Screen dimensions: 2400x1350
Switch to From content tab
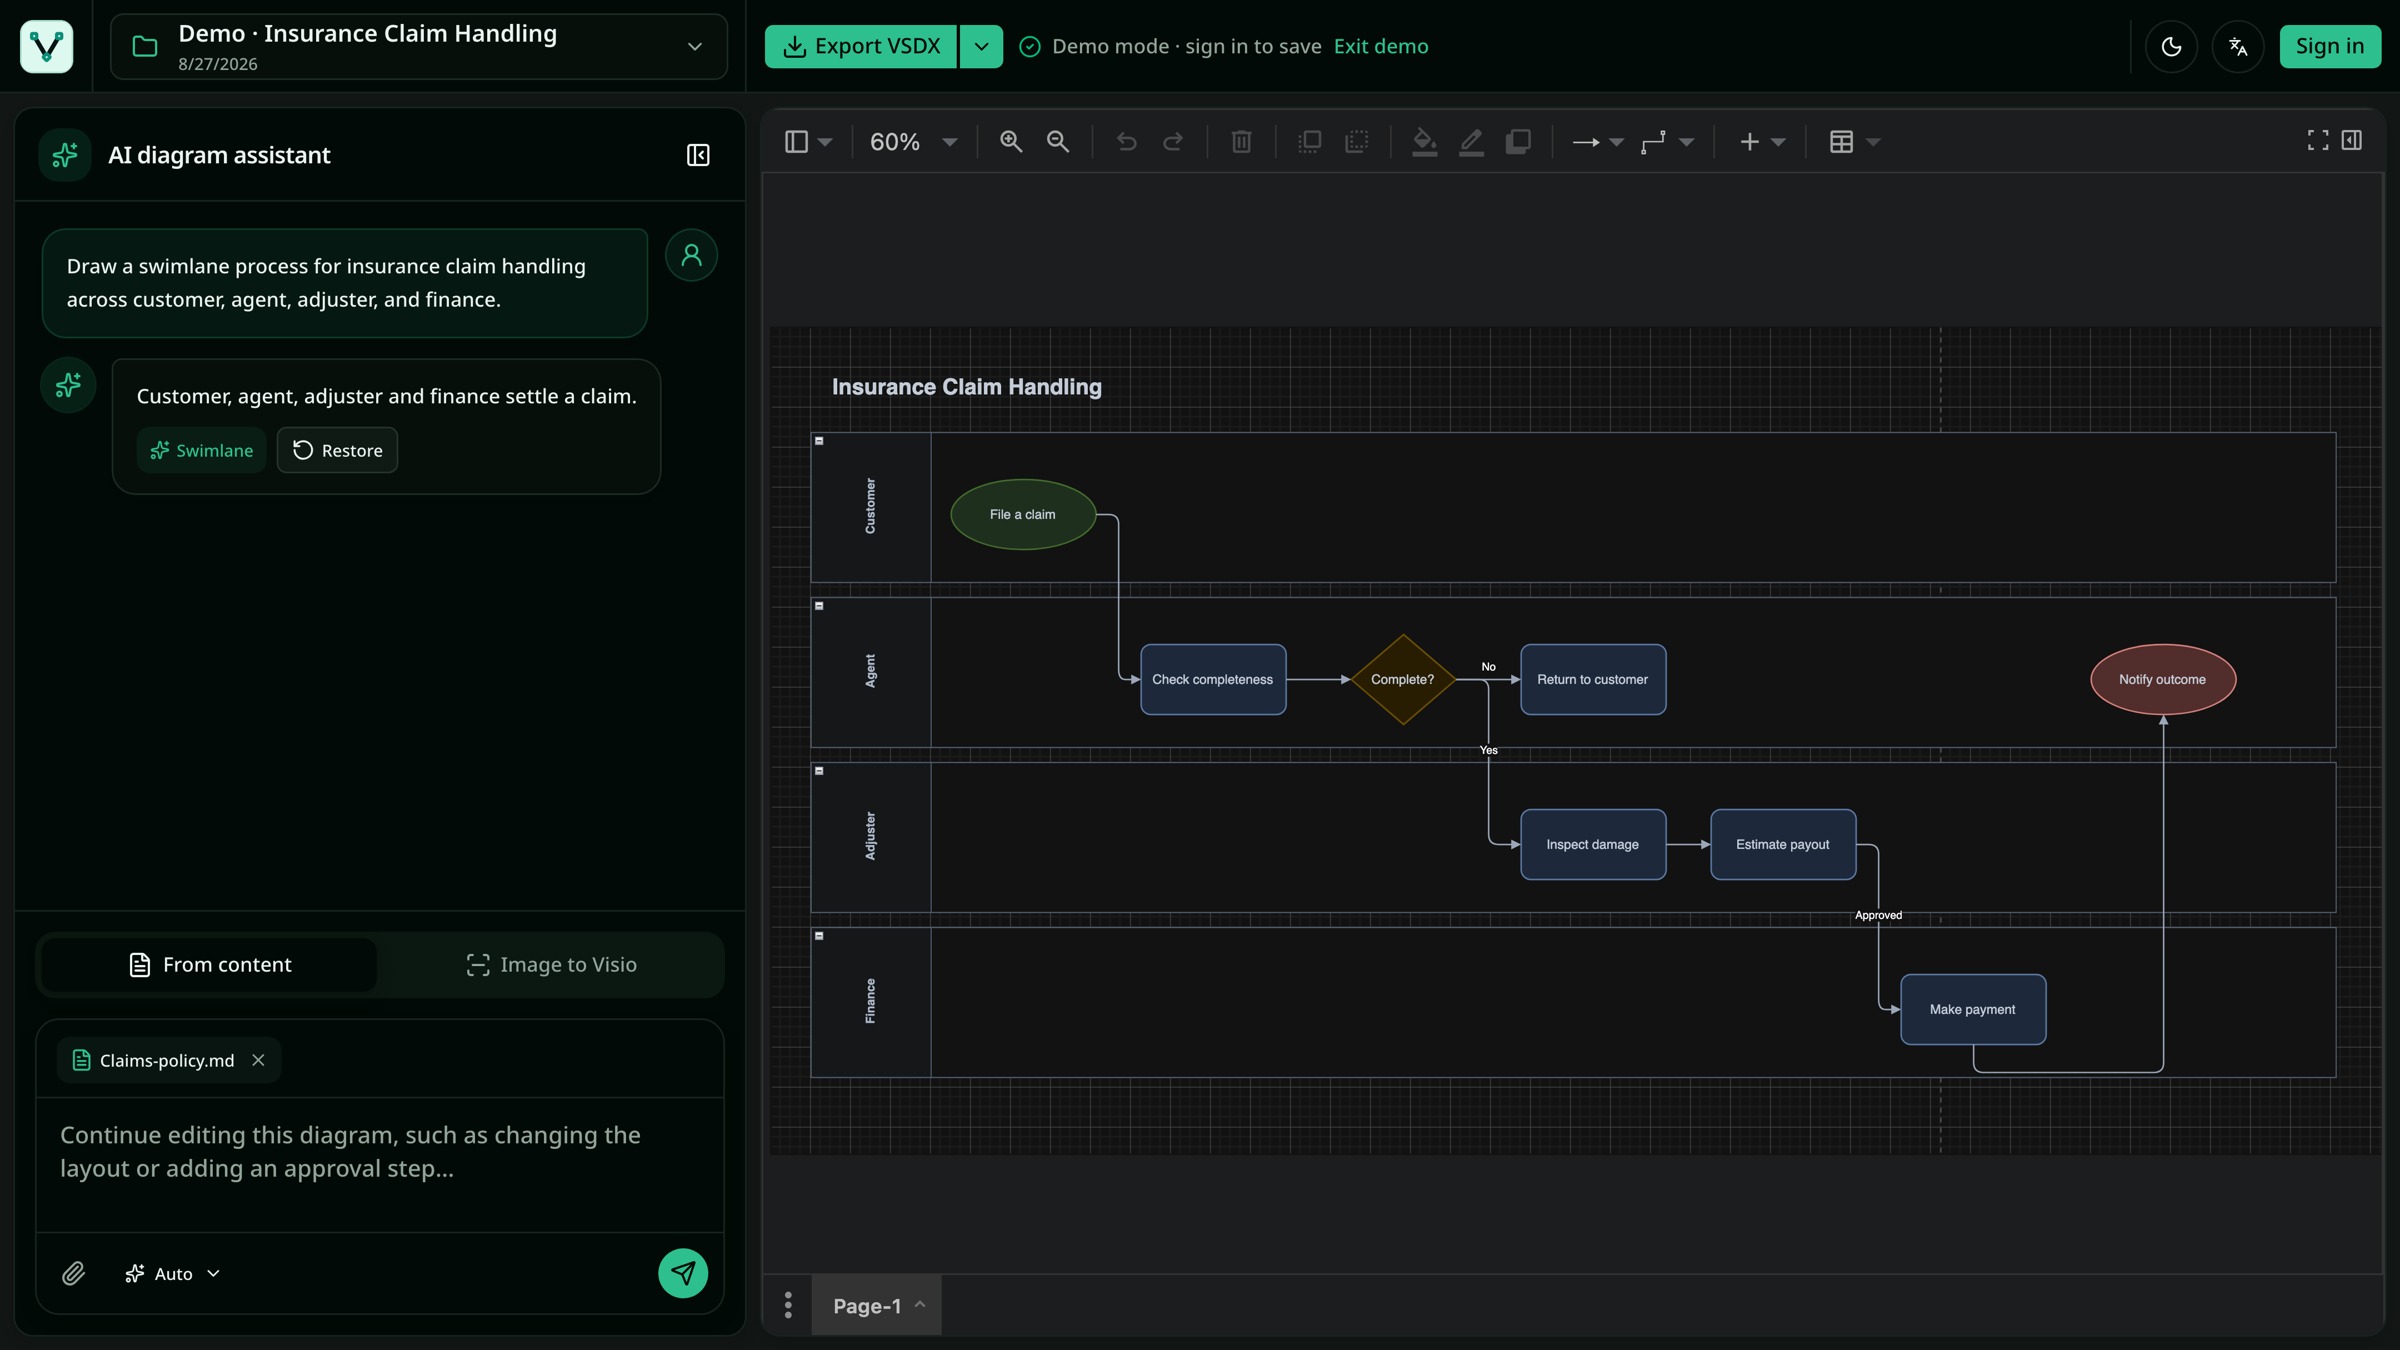point(210,965)
